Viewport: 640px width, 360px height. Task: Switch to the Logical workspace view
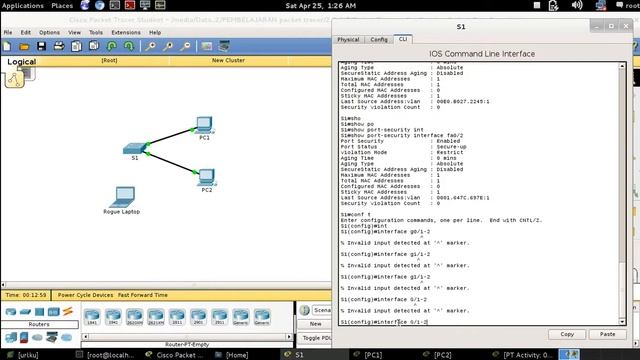[22, 62]
